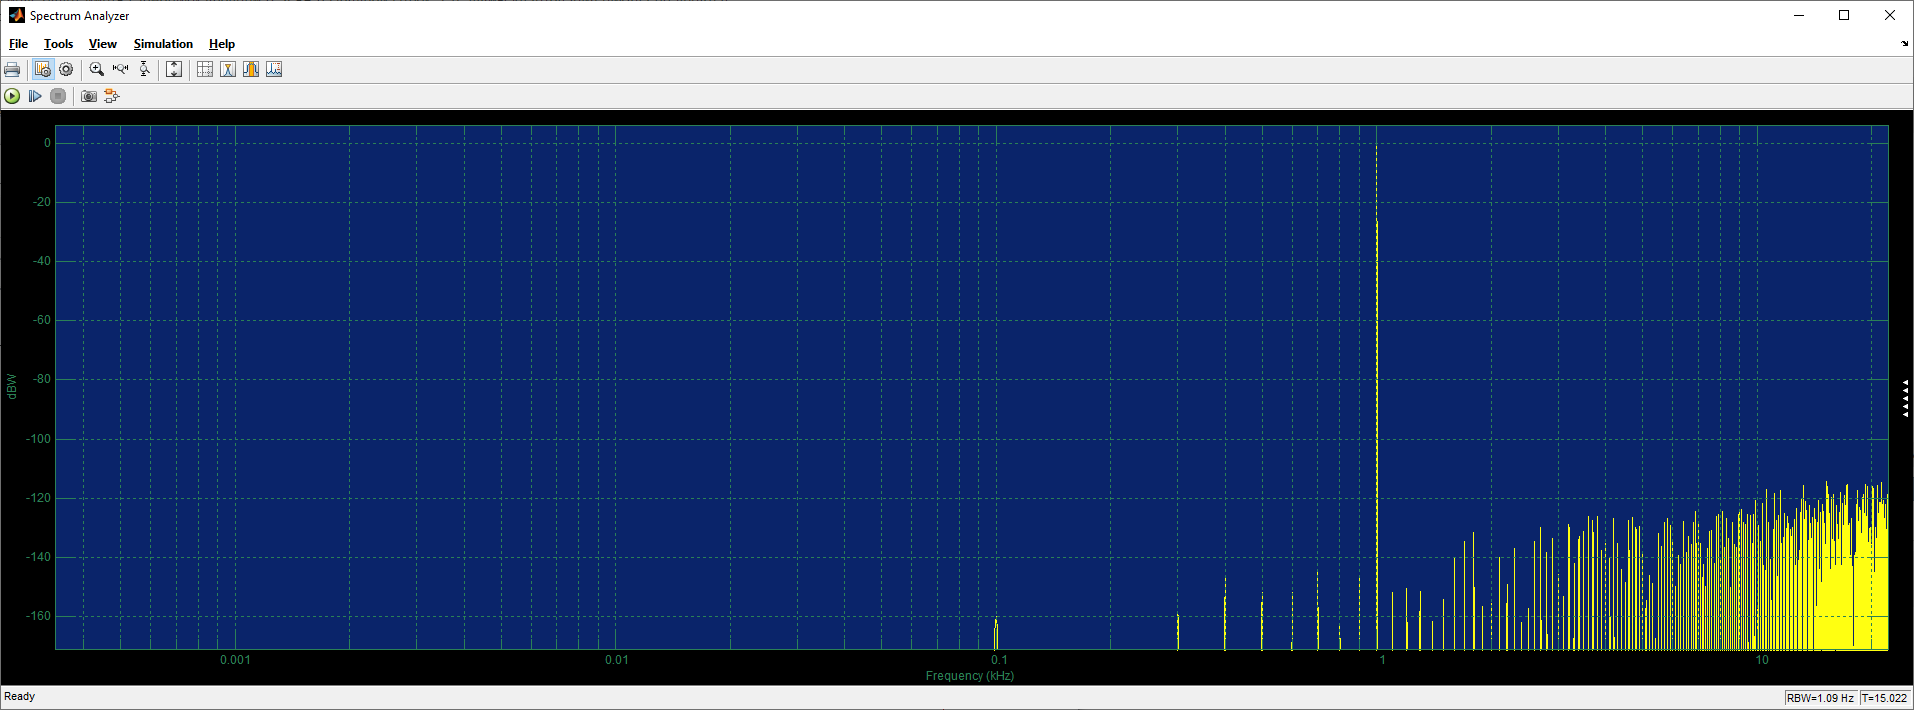This screenshot has height=710, width=1914.
Task: Toggle Cursor Measurements panel
Action: pyautogui.click(x=205, y=69)
